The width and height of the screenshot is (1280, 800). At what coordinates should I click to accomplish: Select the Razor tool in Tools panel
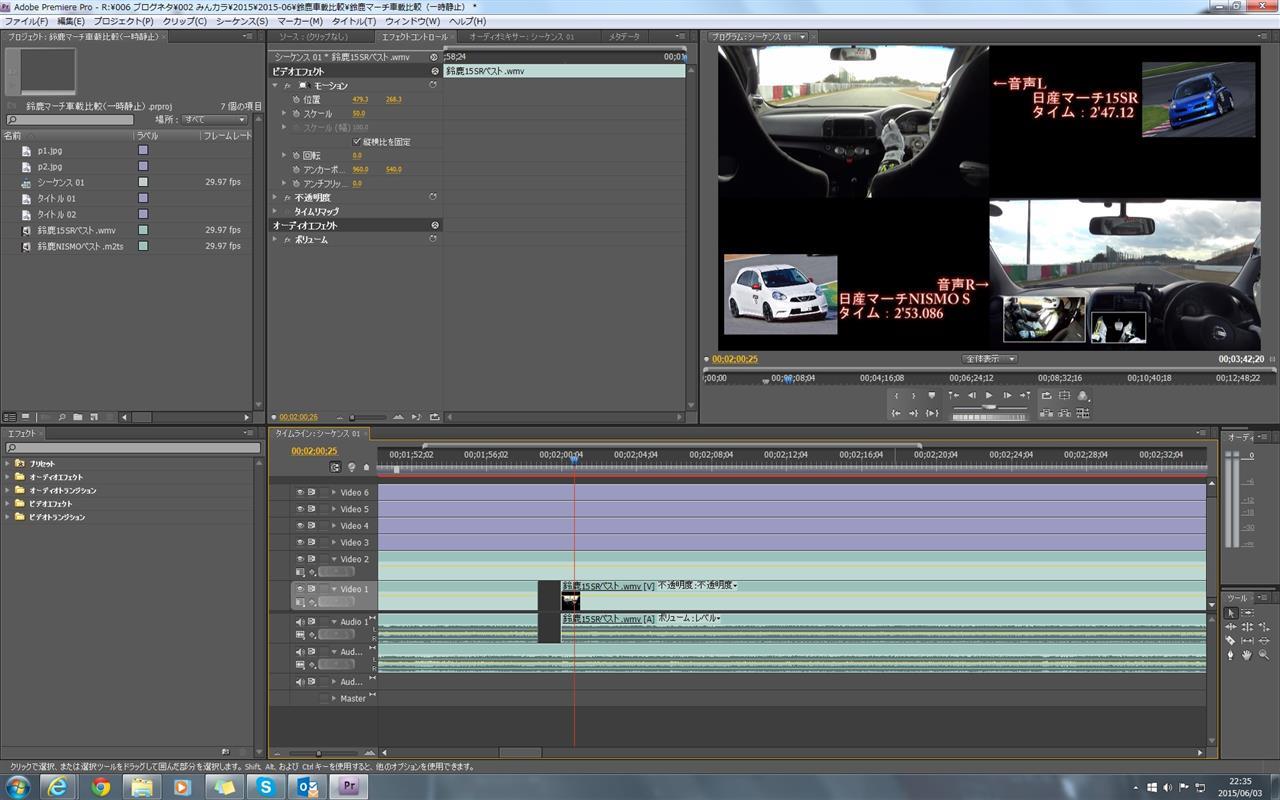[1230, 640]
